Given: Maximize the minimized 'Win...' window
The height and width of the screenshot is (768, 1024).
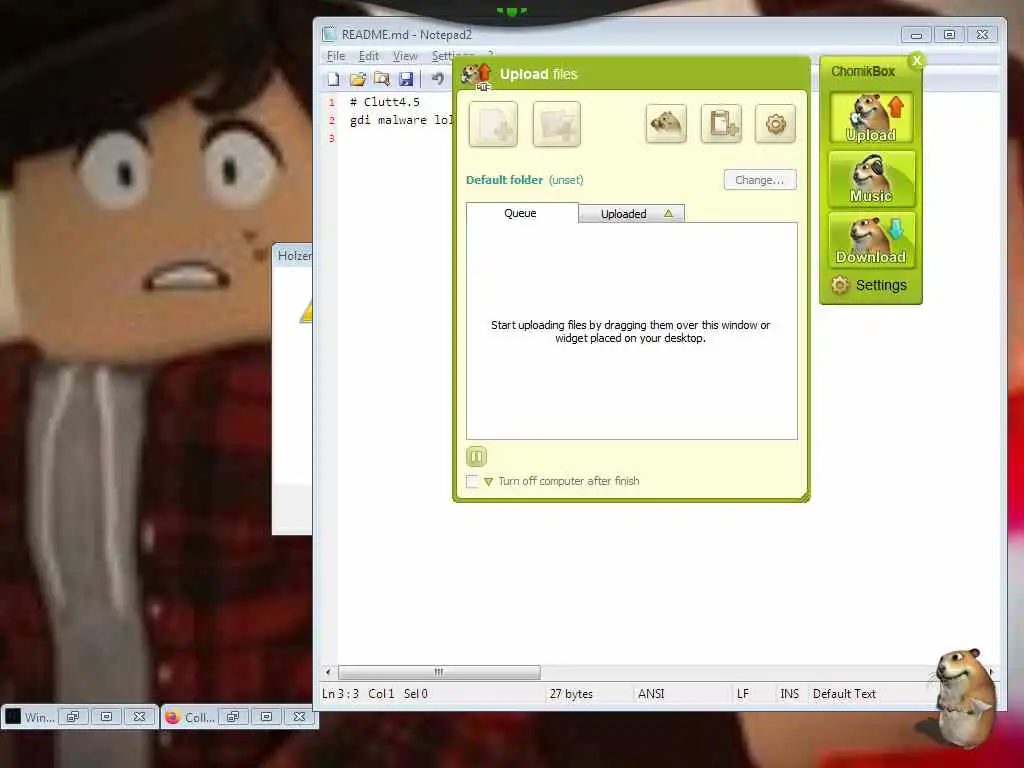Looking at the screenshot, I should pos(106,716).
